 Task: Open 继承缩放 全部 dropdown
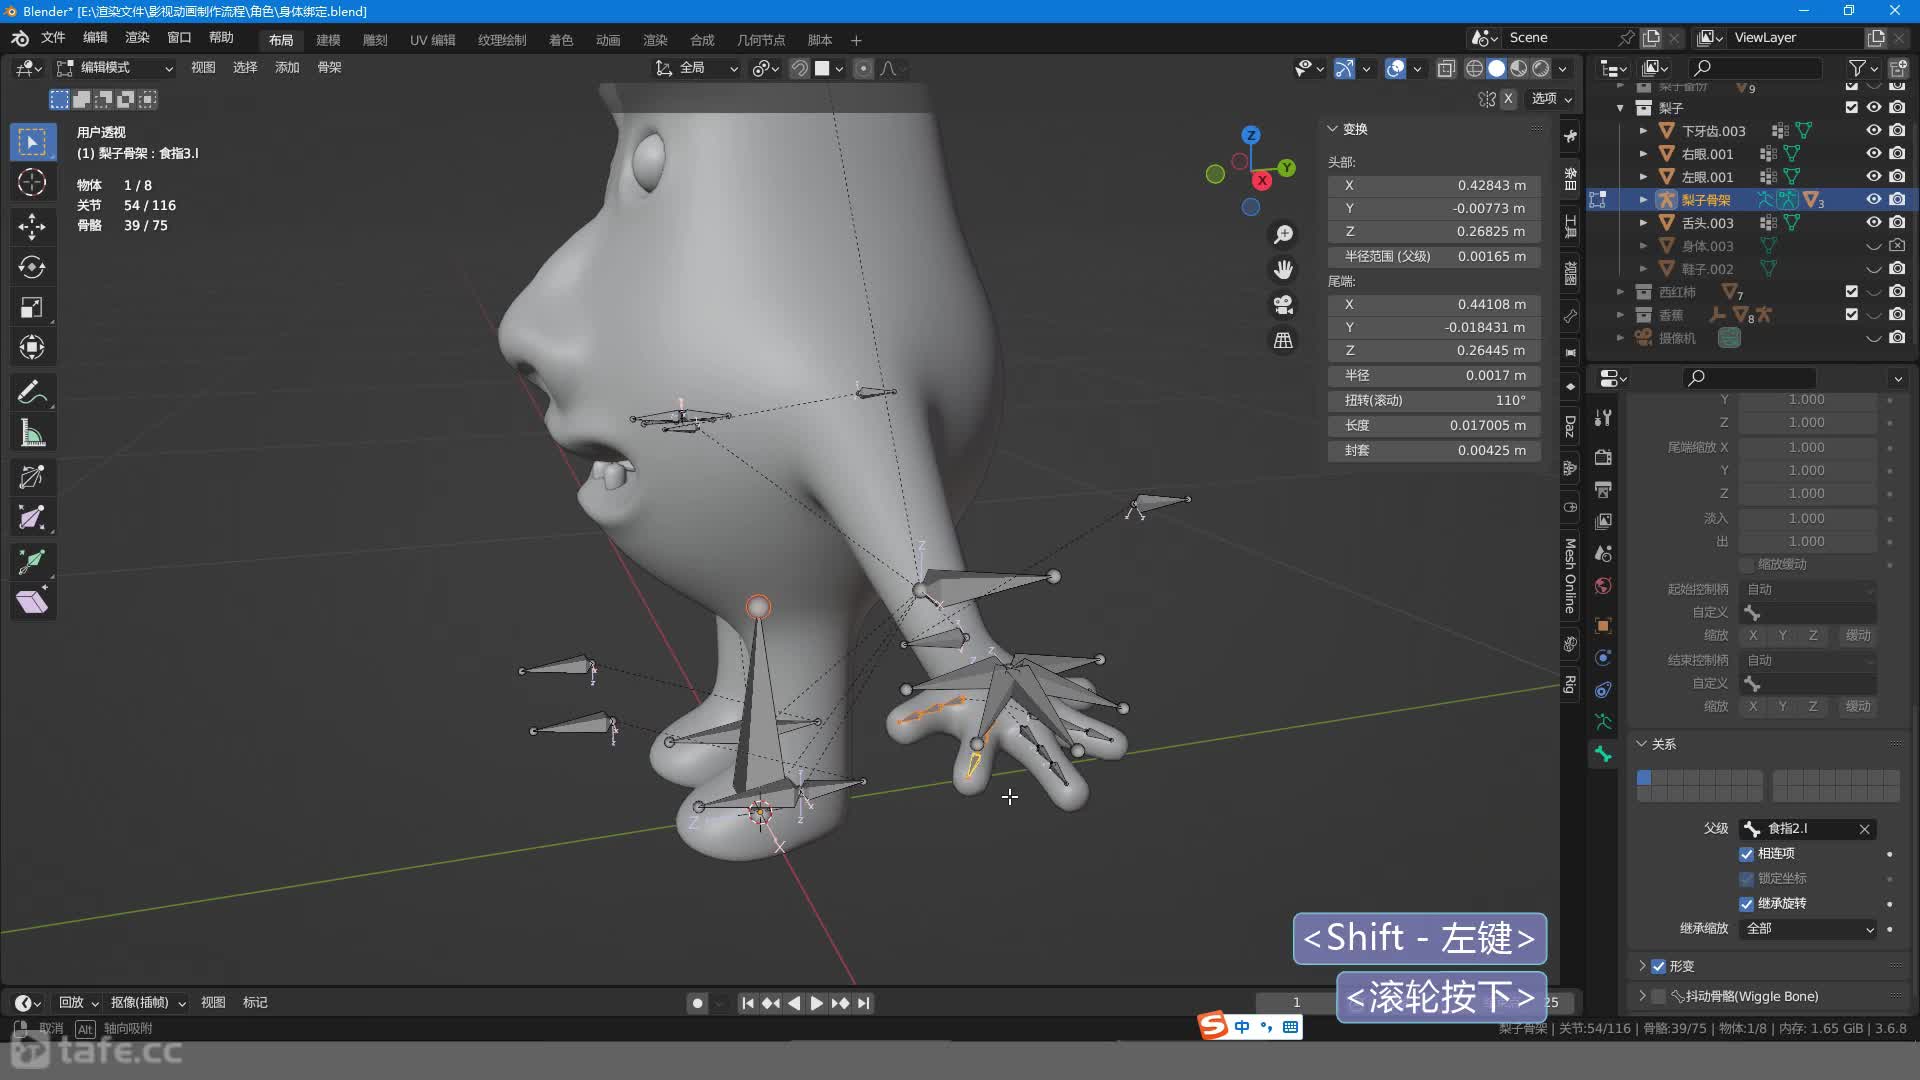point(1808,928)
